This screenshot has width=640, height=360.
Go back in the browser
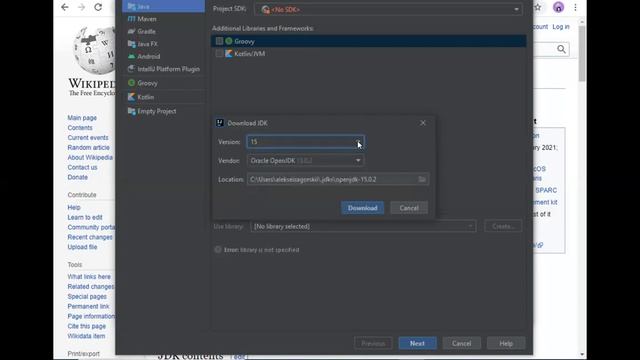[64, 7]
